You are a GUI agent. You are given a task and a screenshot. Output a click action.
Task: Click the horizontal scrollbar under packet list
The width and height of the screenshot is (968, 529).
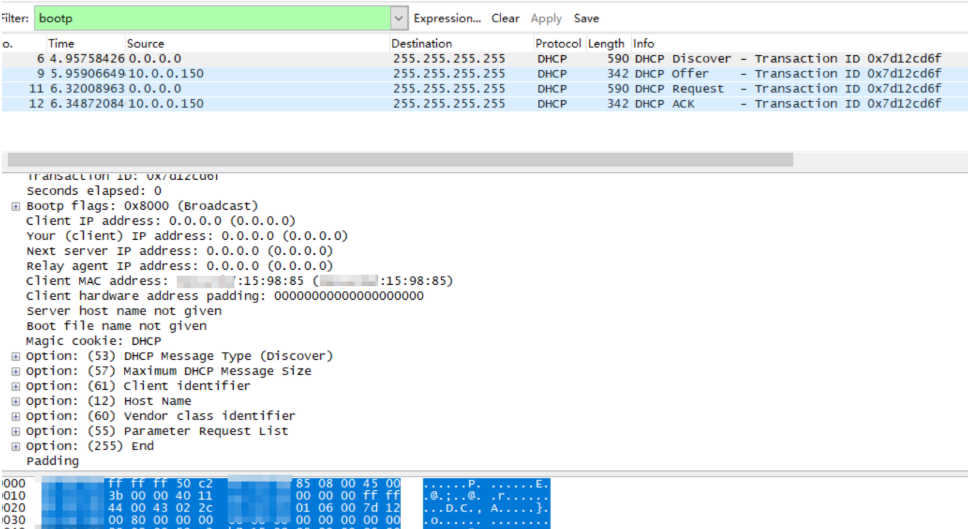click(x=400, y=160)
